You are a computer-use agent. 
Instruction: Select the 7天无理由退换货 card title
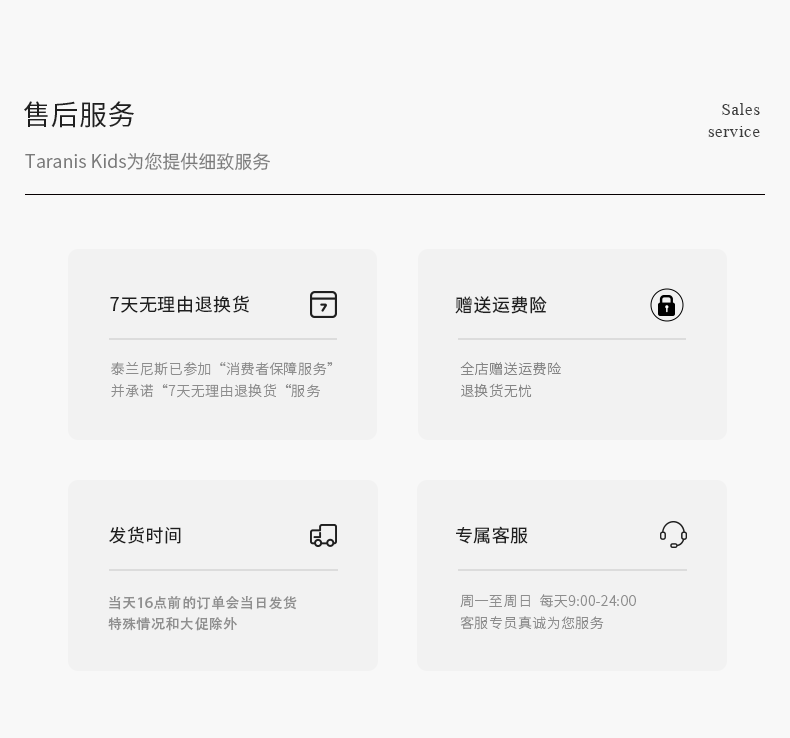(x=179, y=304)
